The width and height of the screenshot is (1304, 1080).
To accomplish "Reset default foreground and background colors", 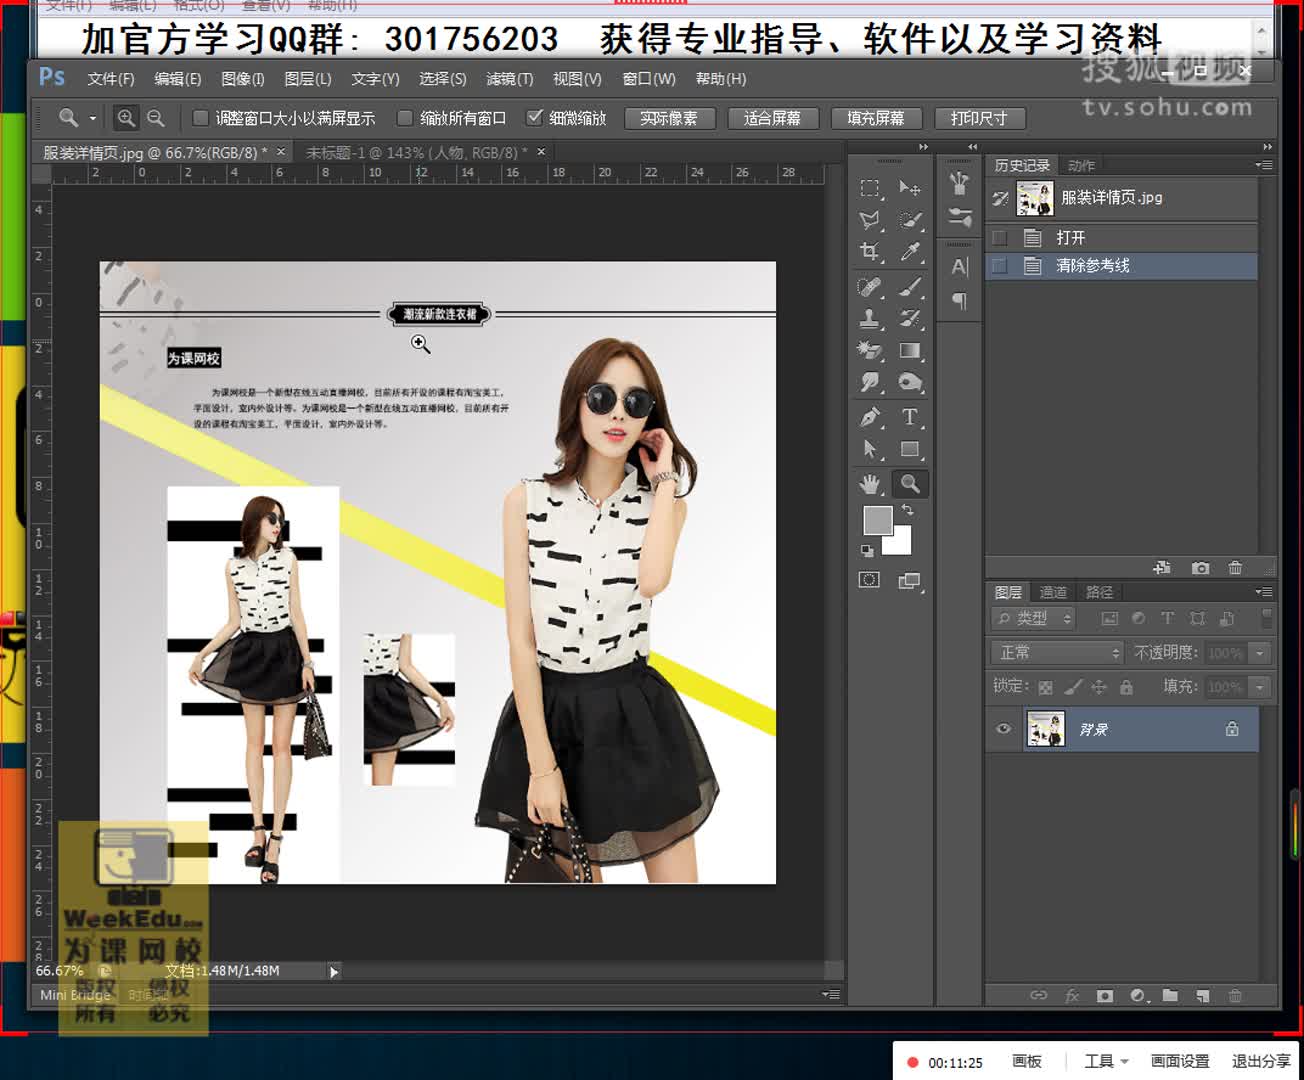I will coord(866,551).
